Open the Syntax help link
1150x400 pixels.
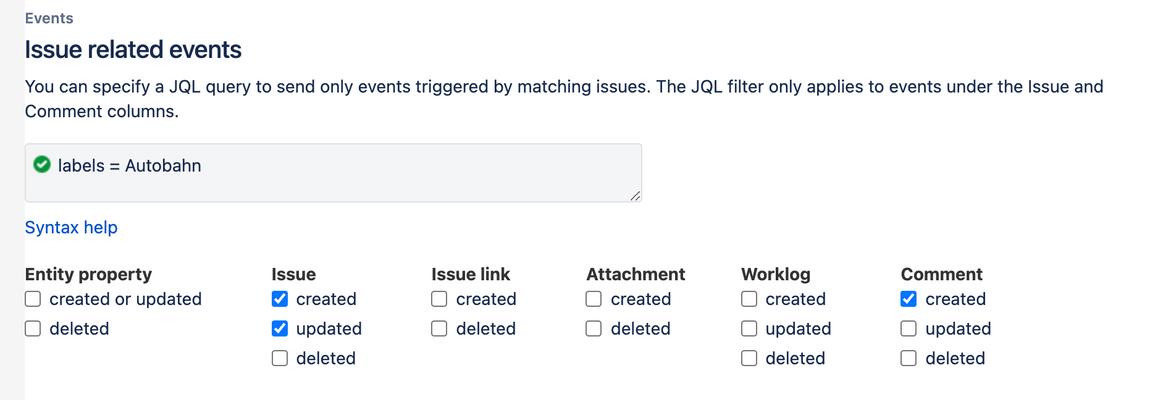(x=71, y=228)
